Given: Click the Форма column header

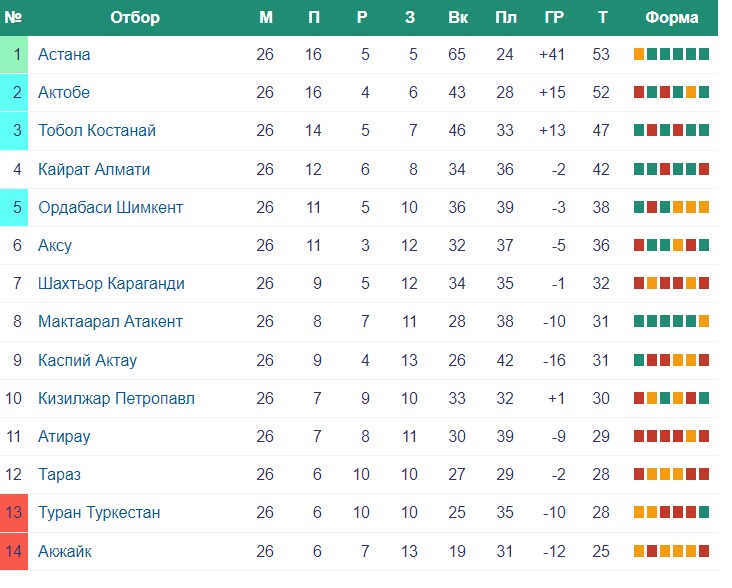Looking at the screenshot, I should 672,17.
